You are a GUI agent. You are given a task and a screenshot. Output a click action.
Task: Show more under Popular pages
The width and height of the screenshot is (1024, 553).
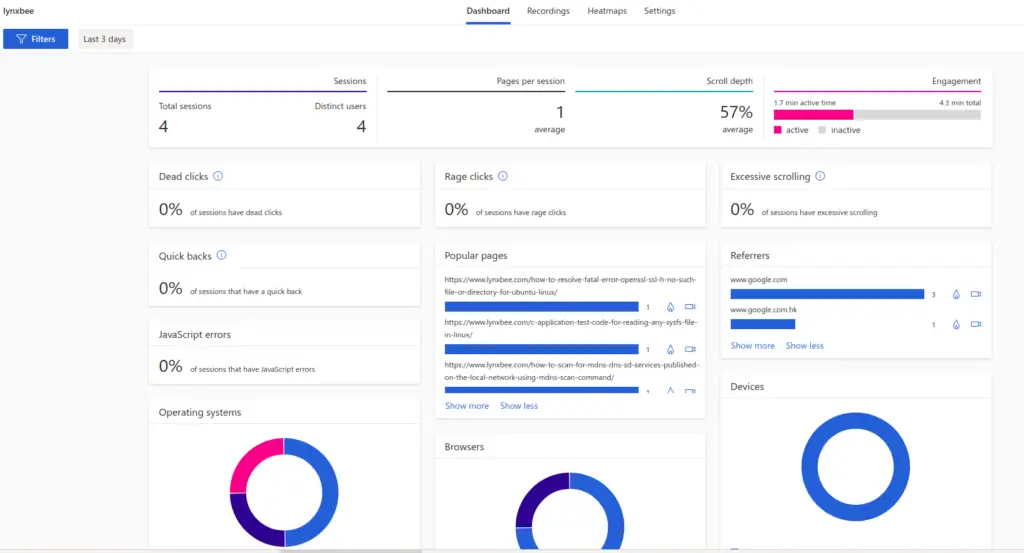467,406
